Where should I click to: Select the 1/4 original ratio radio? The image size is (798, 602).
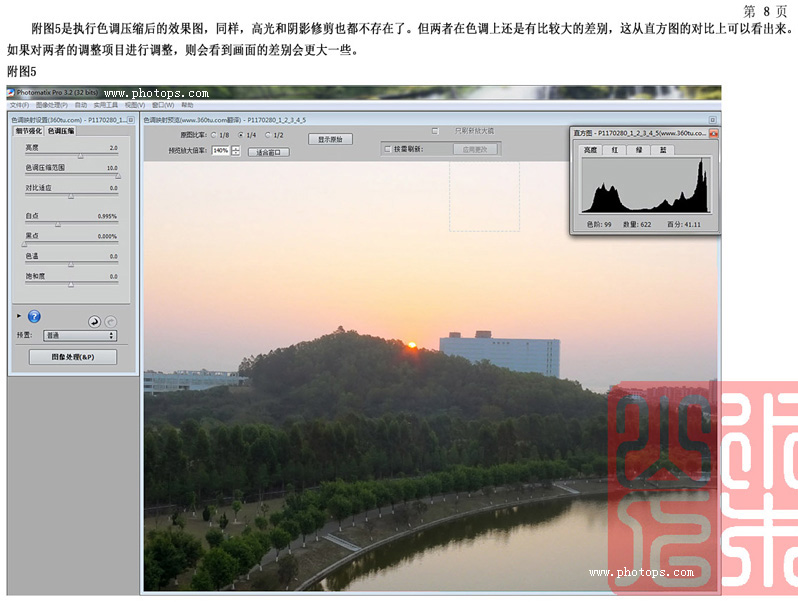tap(241, 135)
